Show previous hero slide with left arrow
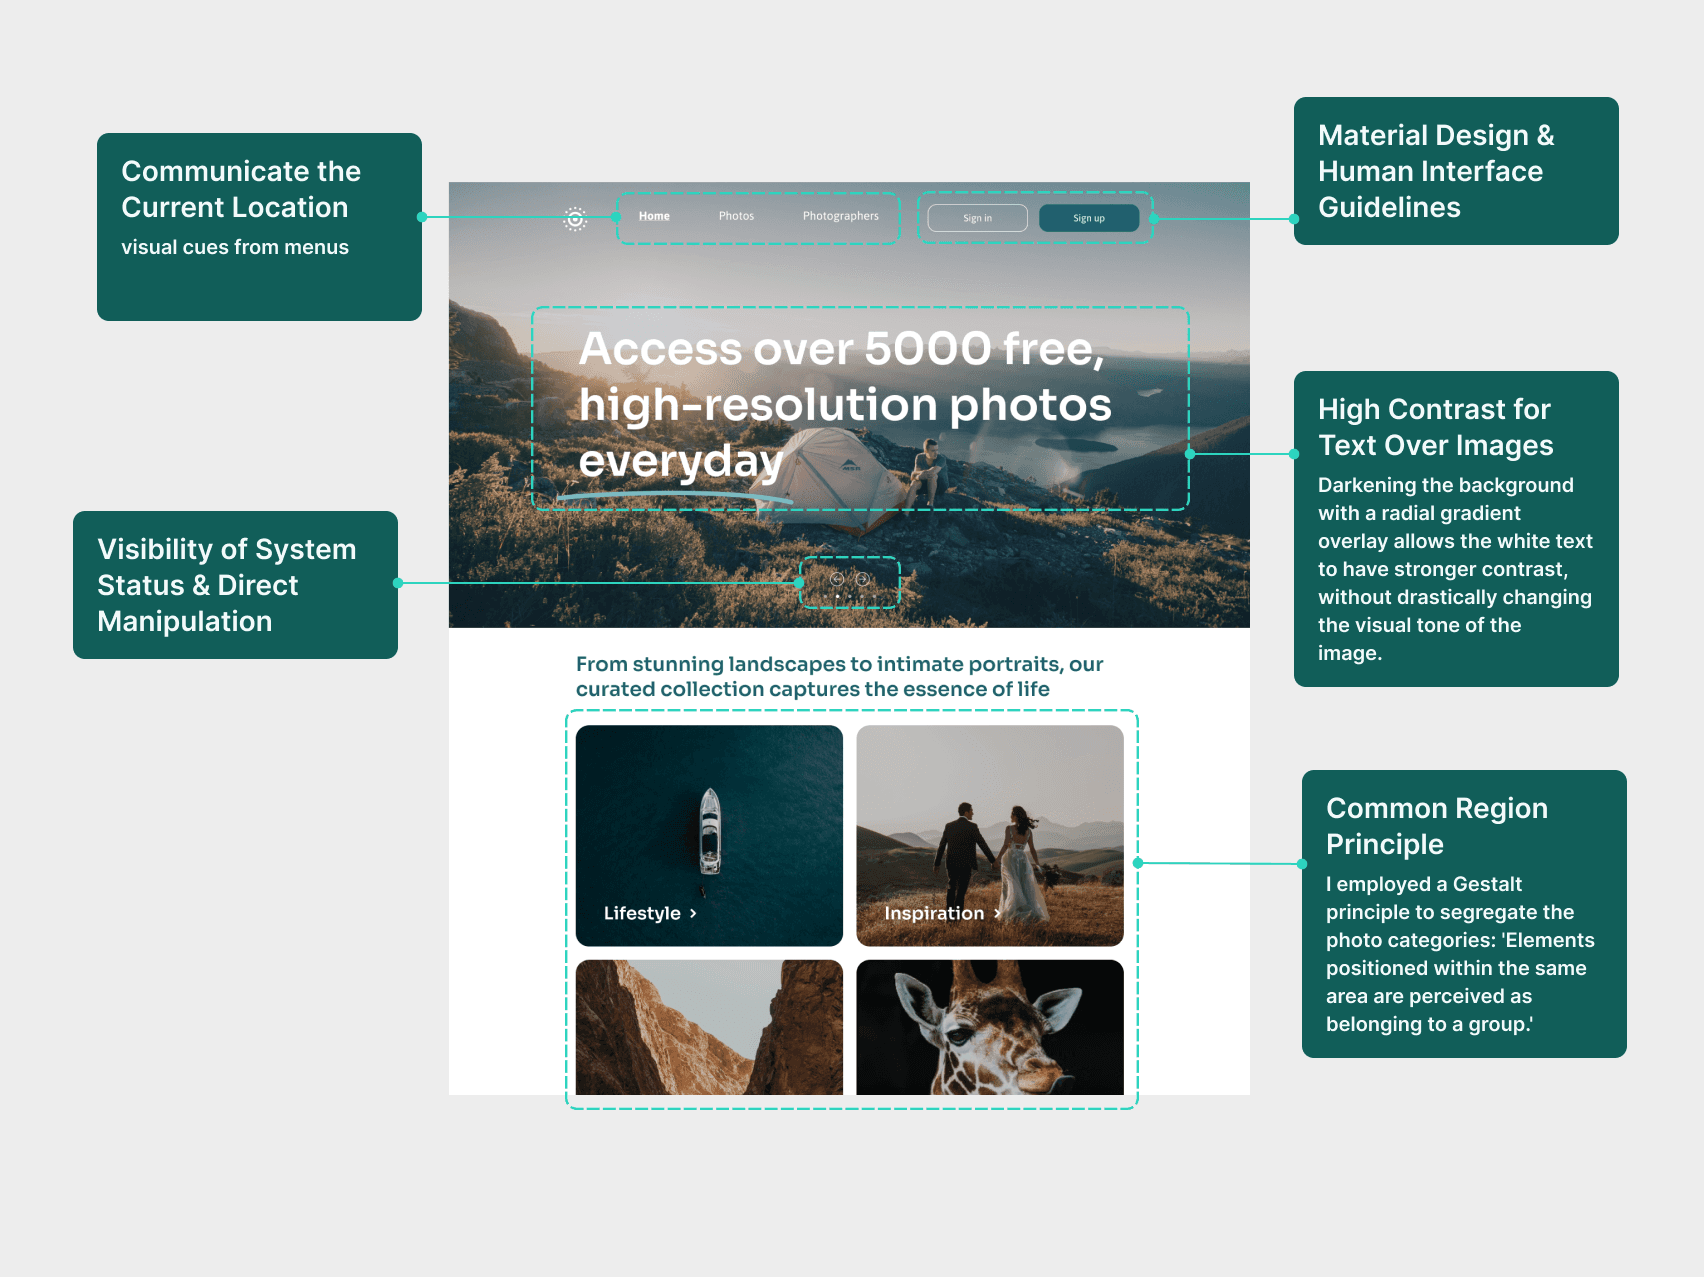Screen dimensions: 1704x1277 coord(837,579)
